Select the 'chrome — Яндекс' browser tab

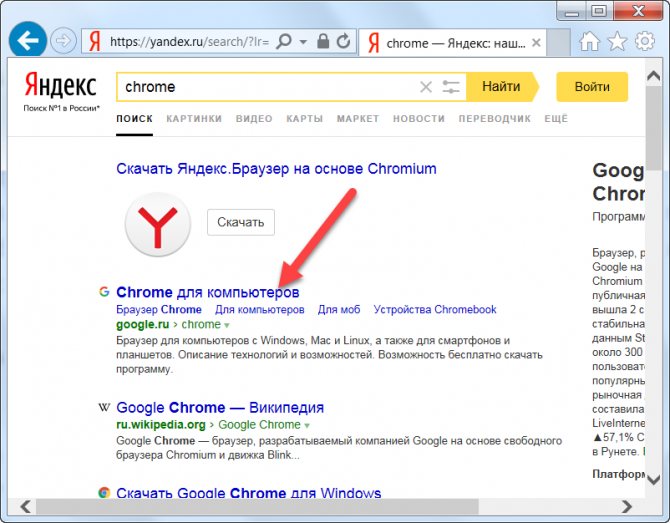click(x=452, y=43)
